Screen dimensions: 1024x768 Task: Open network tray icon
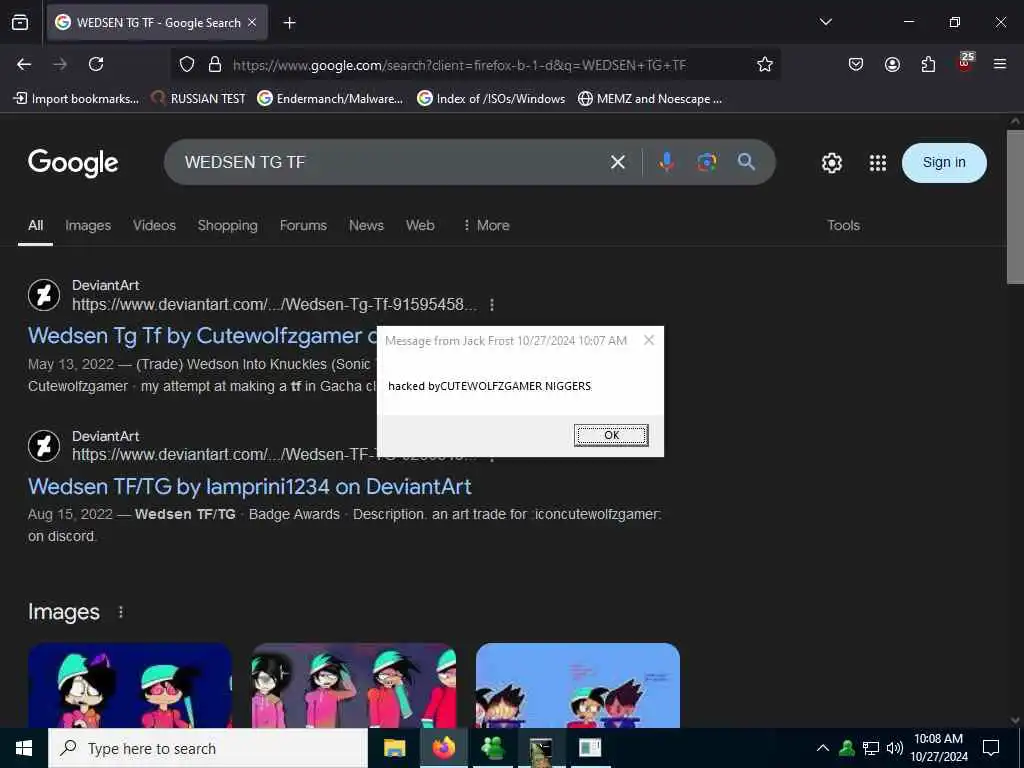(x=871, y=748)
